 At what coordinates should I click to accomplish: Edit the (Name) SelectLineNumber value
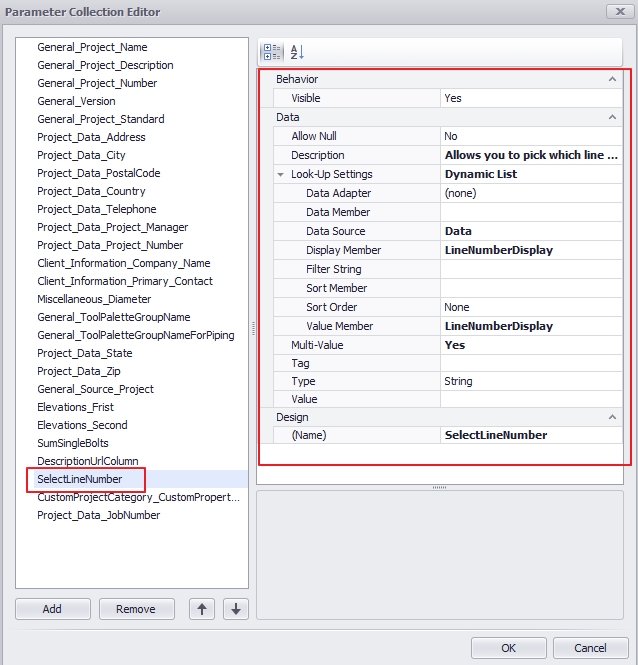531,435
